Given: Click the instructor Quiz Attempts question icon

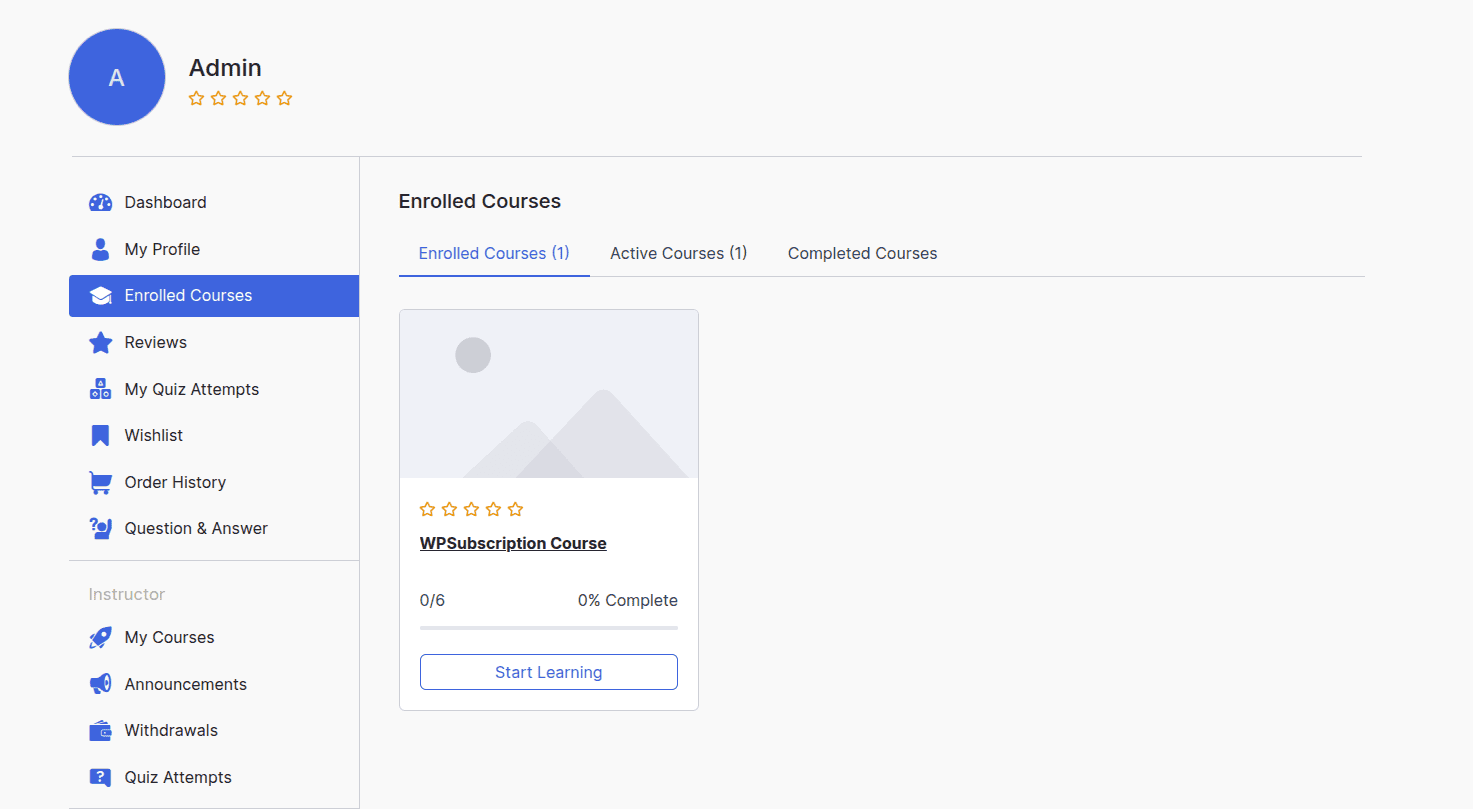Looking at the screenshot, I should coord(100,777).
